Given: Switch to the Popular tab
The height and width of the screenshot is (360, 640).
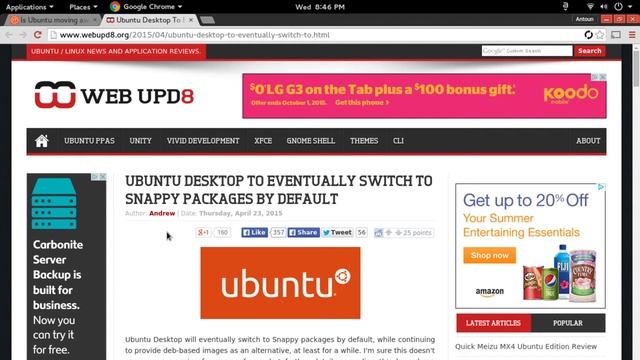Looking at the screenshot, I should [568, 323].
